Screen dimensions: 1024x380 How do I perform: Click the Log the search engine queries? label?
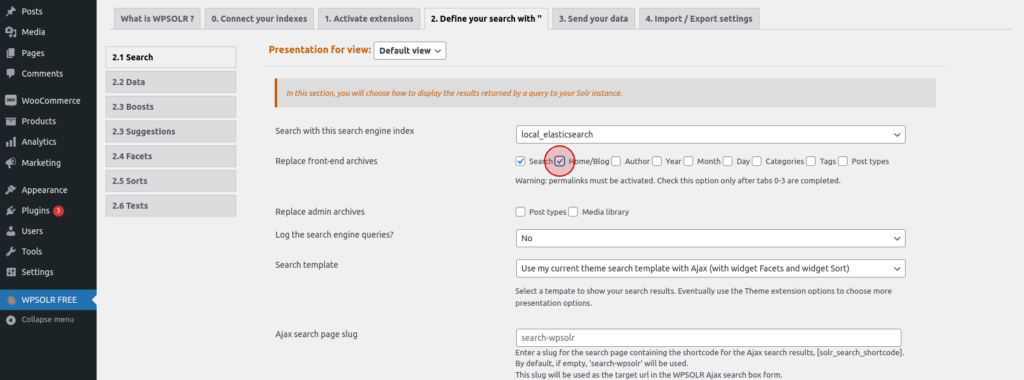334,234
